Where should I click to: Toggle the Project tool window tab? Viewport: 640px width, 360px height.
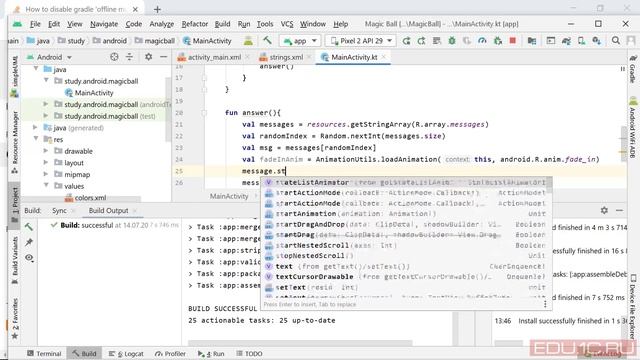pos(15,204)
